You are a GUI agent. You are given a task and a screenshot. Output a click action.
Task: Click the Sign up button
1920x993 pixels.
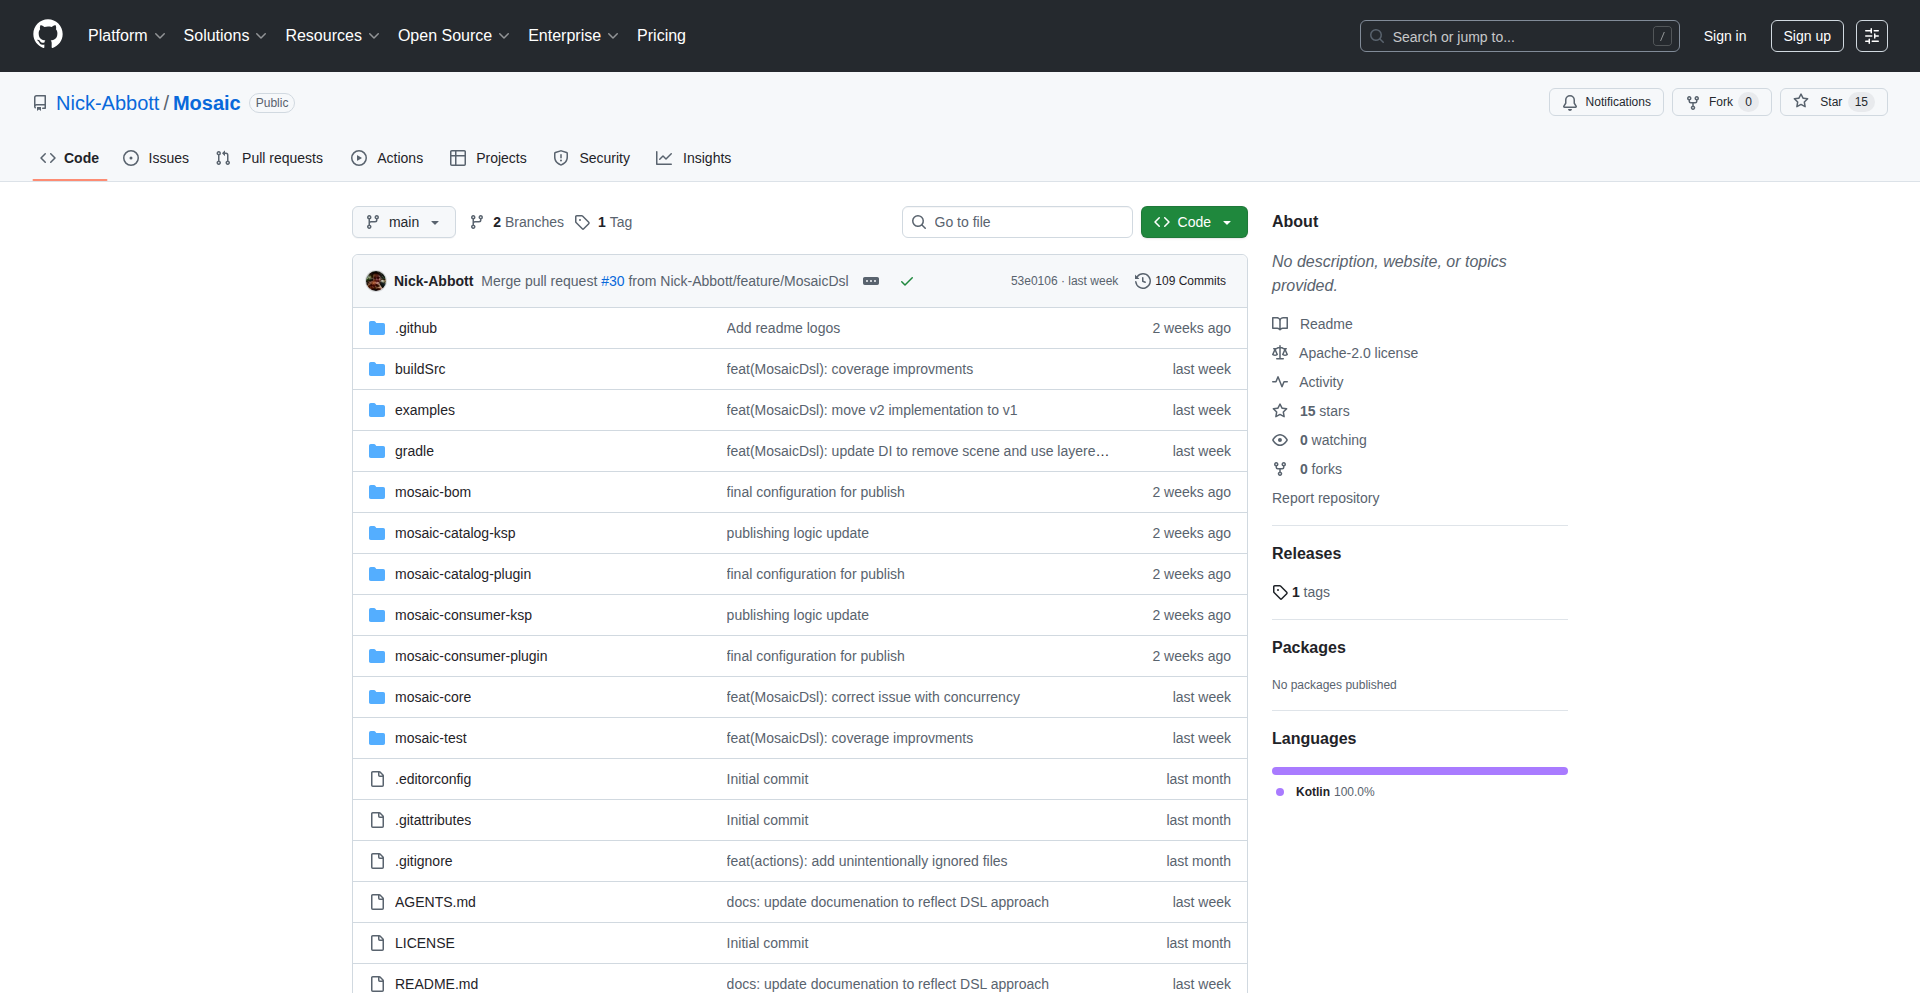click(1807, 36)
